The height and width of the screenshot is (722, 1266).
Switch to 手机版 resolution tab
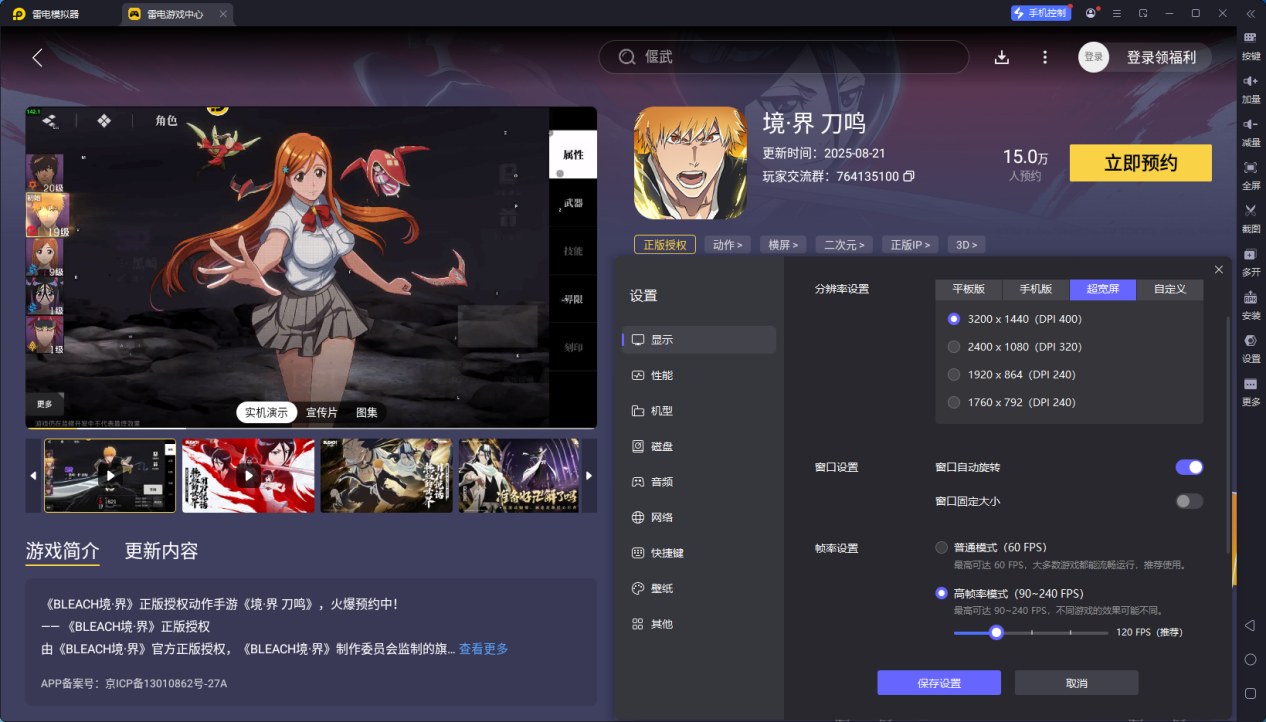[1036, 289]
